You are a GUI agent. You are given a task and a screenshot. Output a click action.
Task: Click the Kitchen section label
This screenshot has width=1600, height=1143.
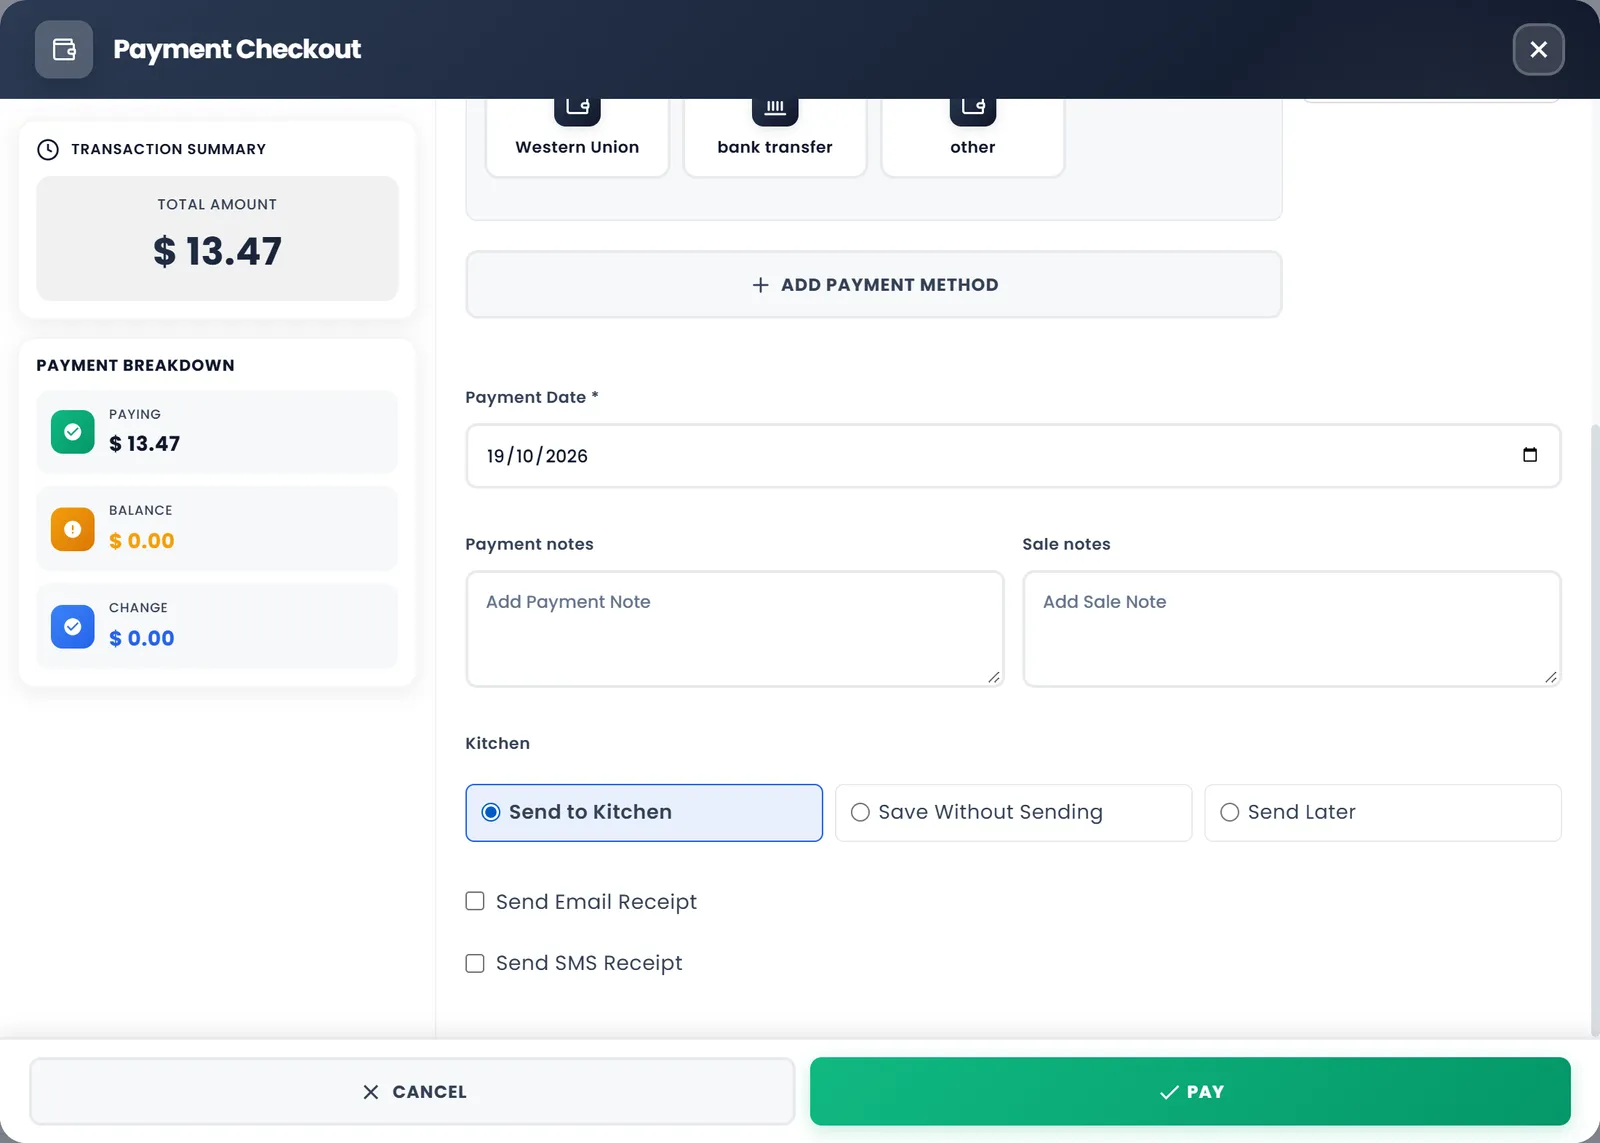point(497,743)
